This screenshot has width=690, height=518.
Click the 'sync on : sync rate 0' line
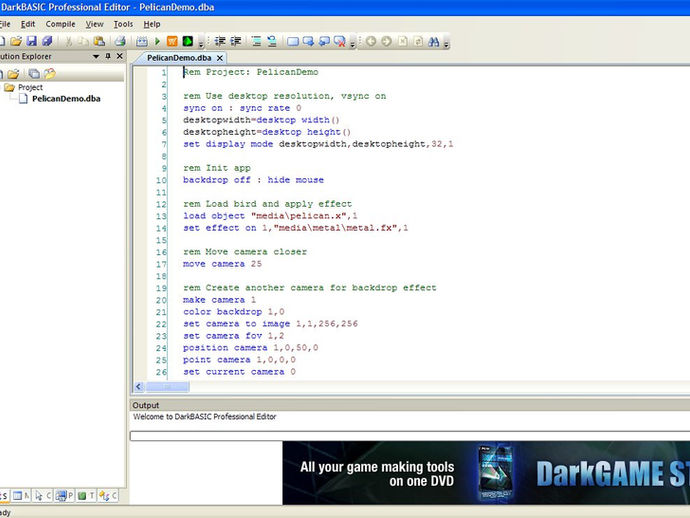pyautogui.click(x=242, y=108)
